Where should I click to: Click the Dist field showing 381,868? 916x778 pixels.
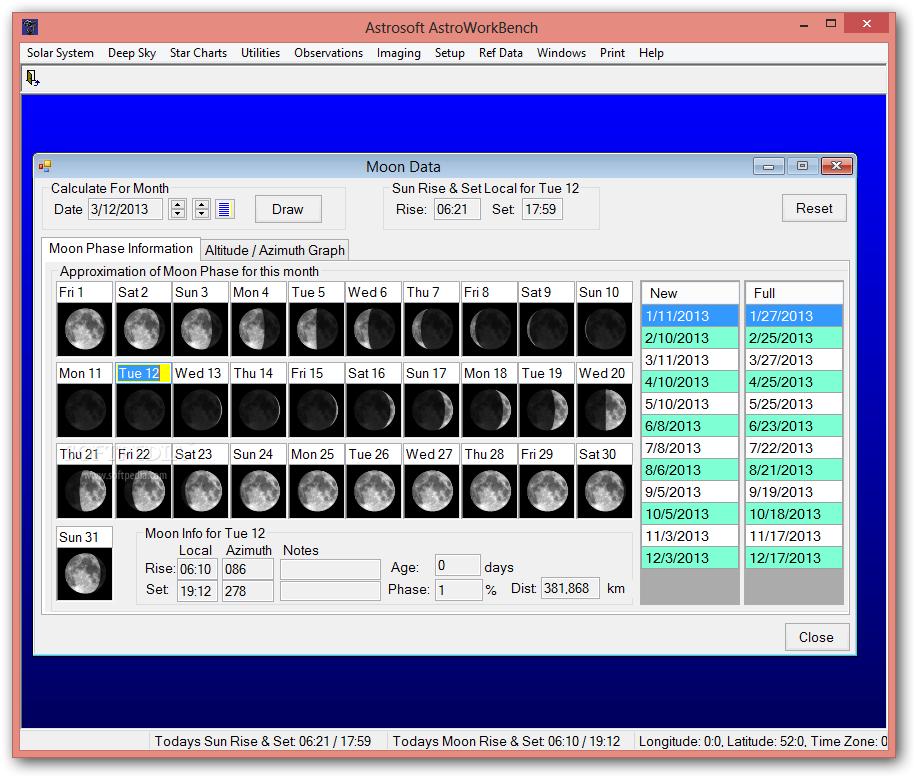click(570, 588)
